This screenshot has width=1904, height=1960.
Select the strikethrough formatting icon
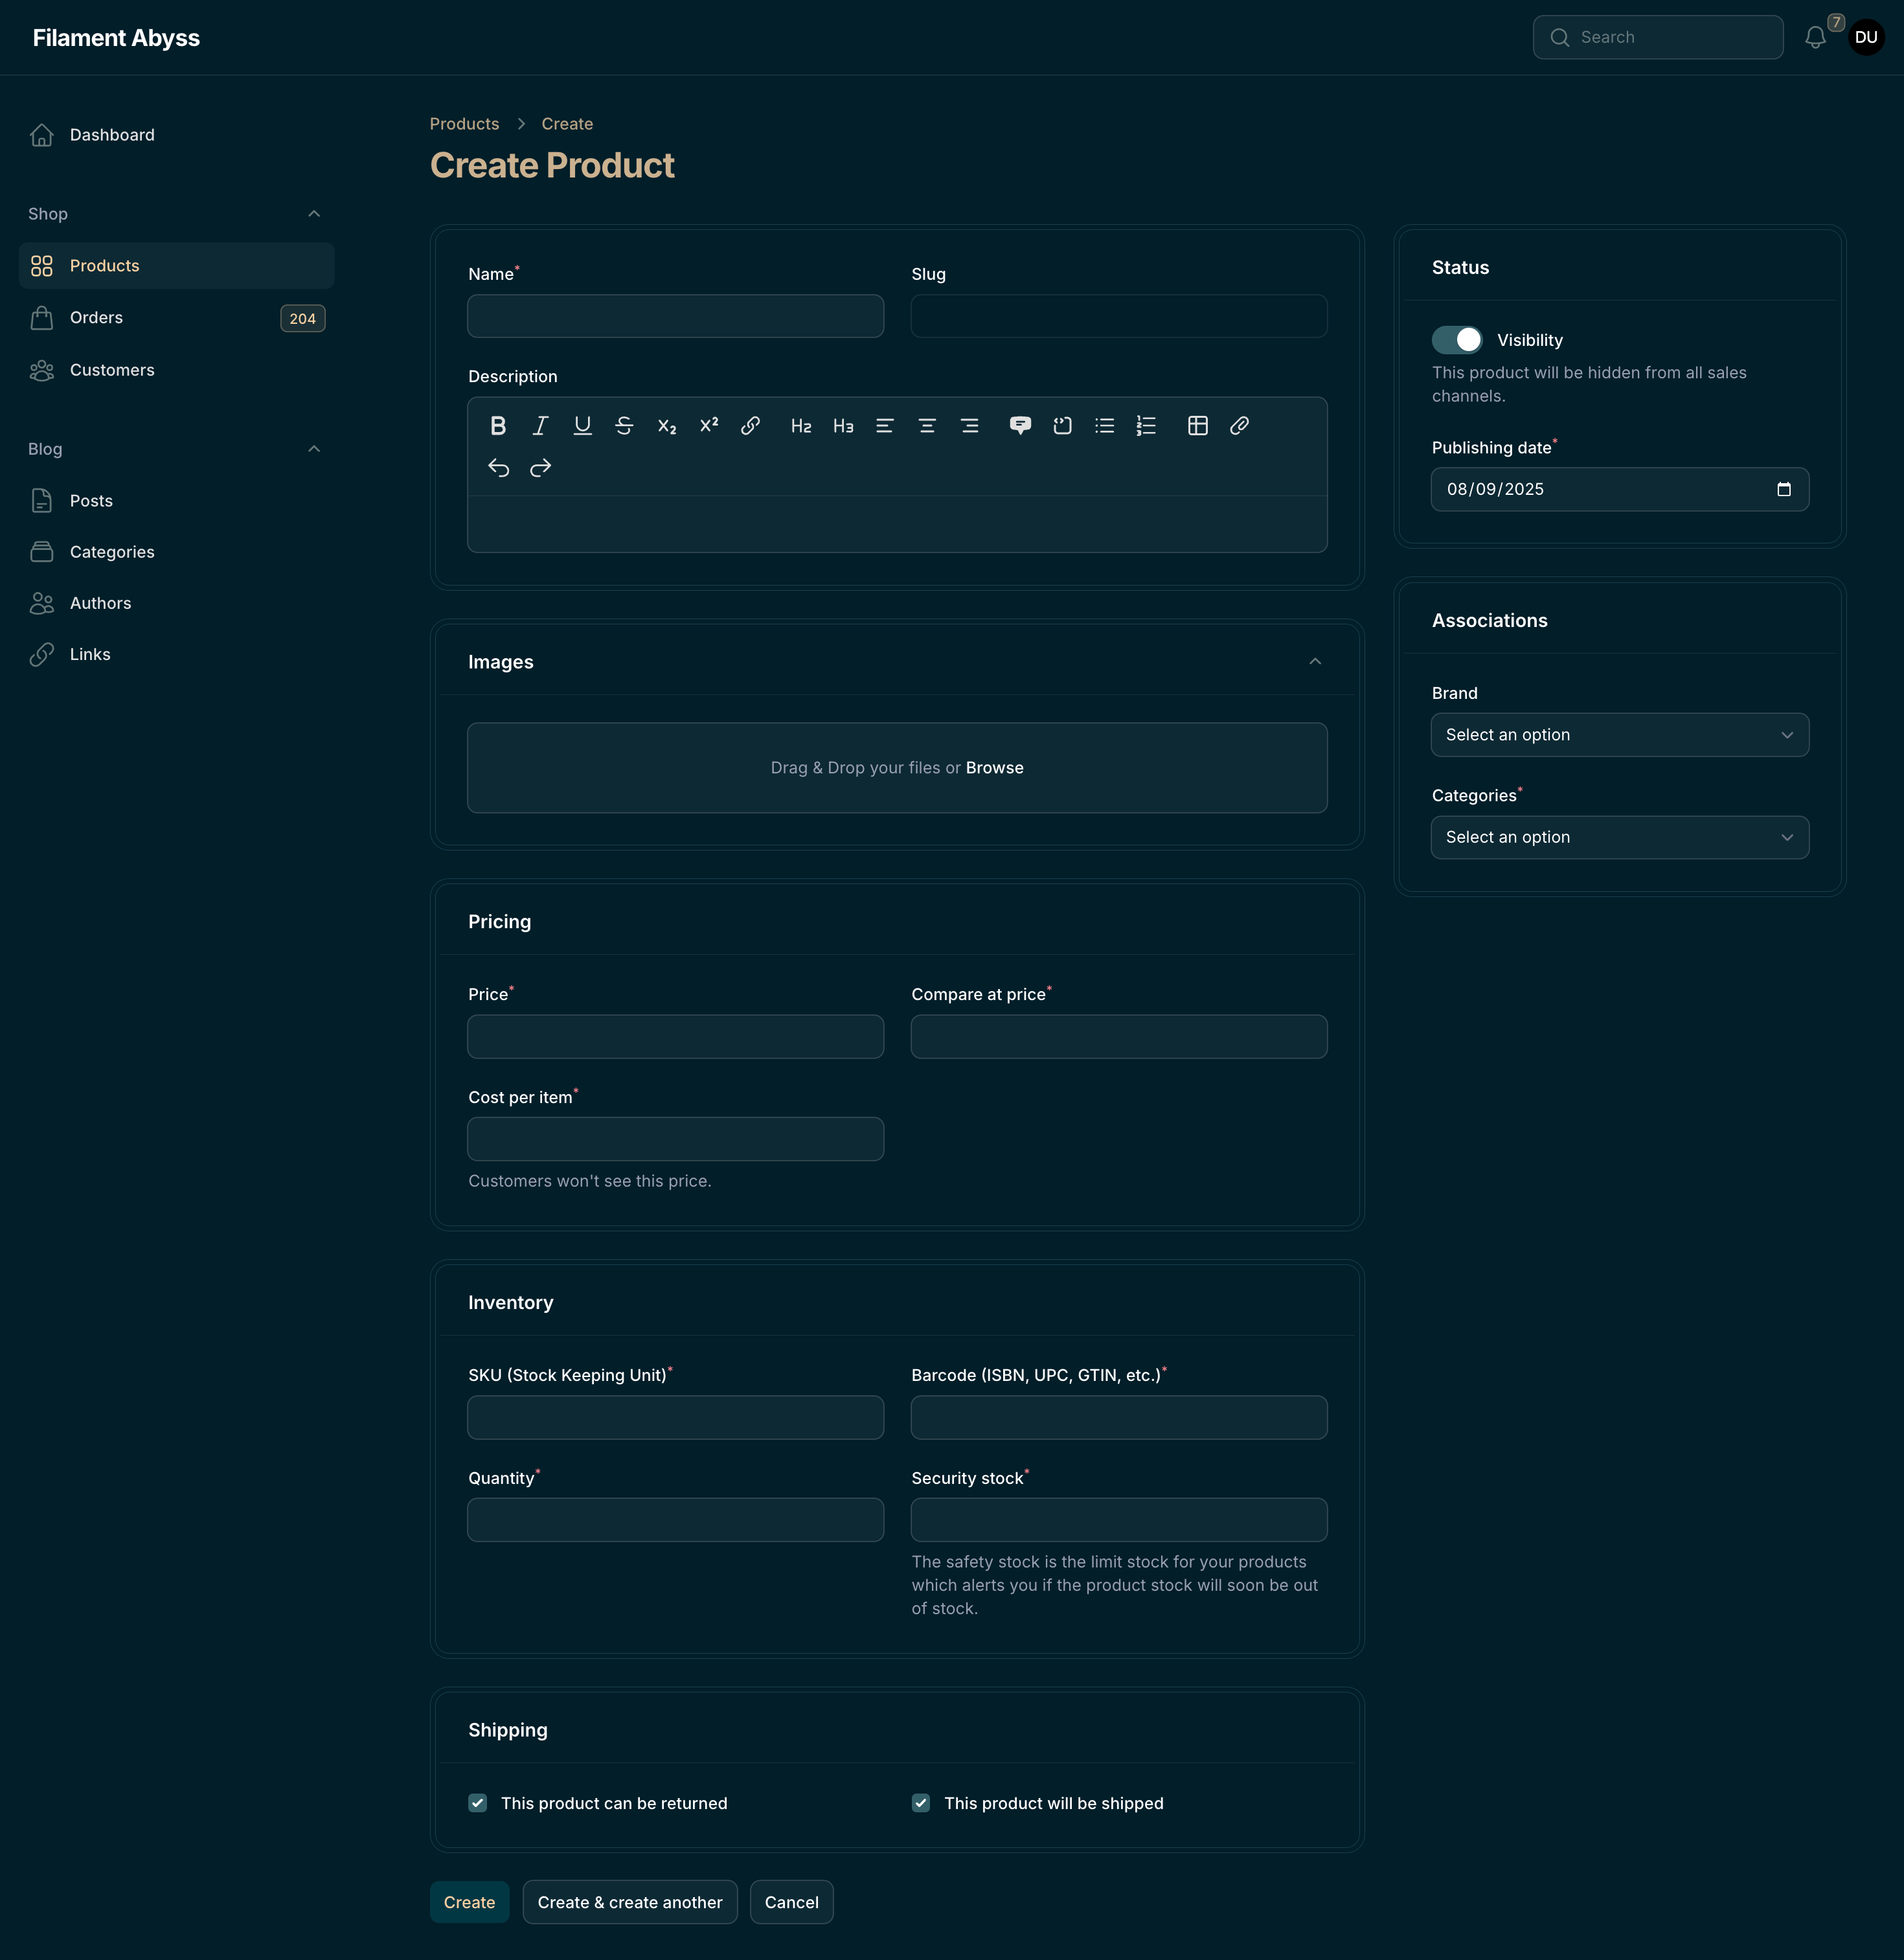coord(623,425)
